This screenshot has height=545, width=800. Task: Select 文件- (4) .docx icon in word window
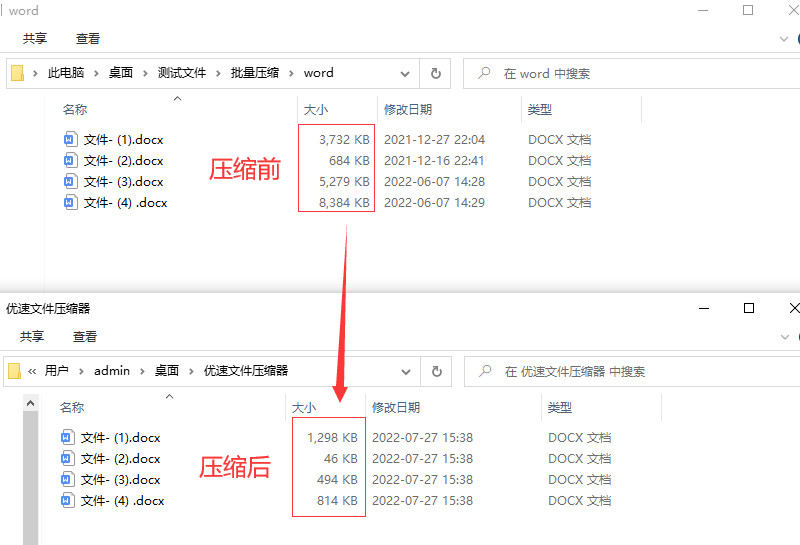pos(70,202)
